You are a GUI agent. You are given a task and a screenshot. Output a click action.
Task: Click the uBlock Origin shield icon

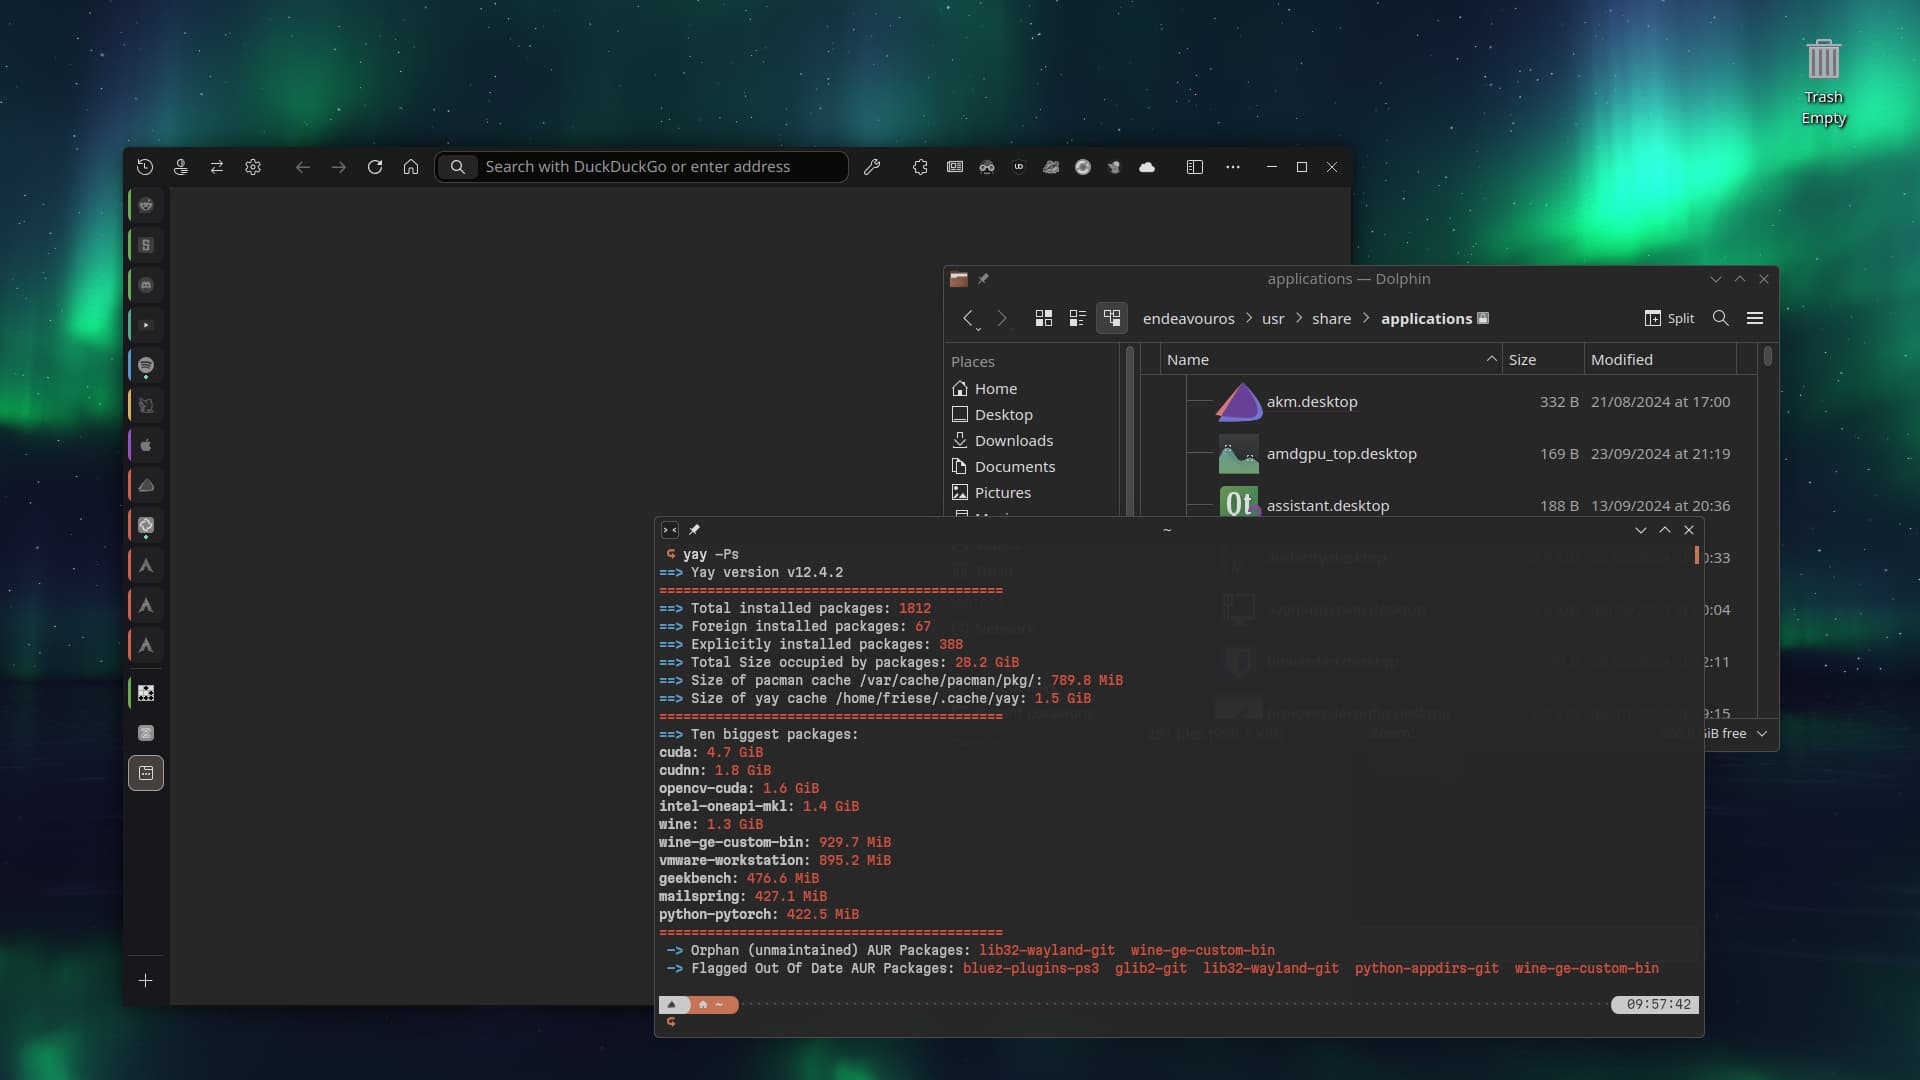point(1019,167)
